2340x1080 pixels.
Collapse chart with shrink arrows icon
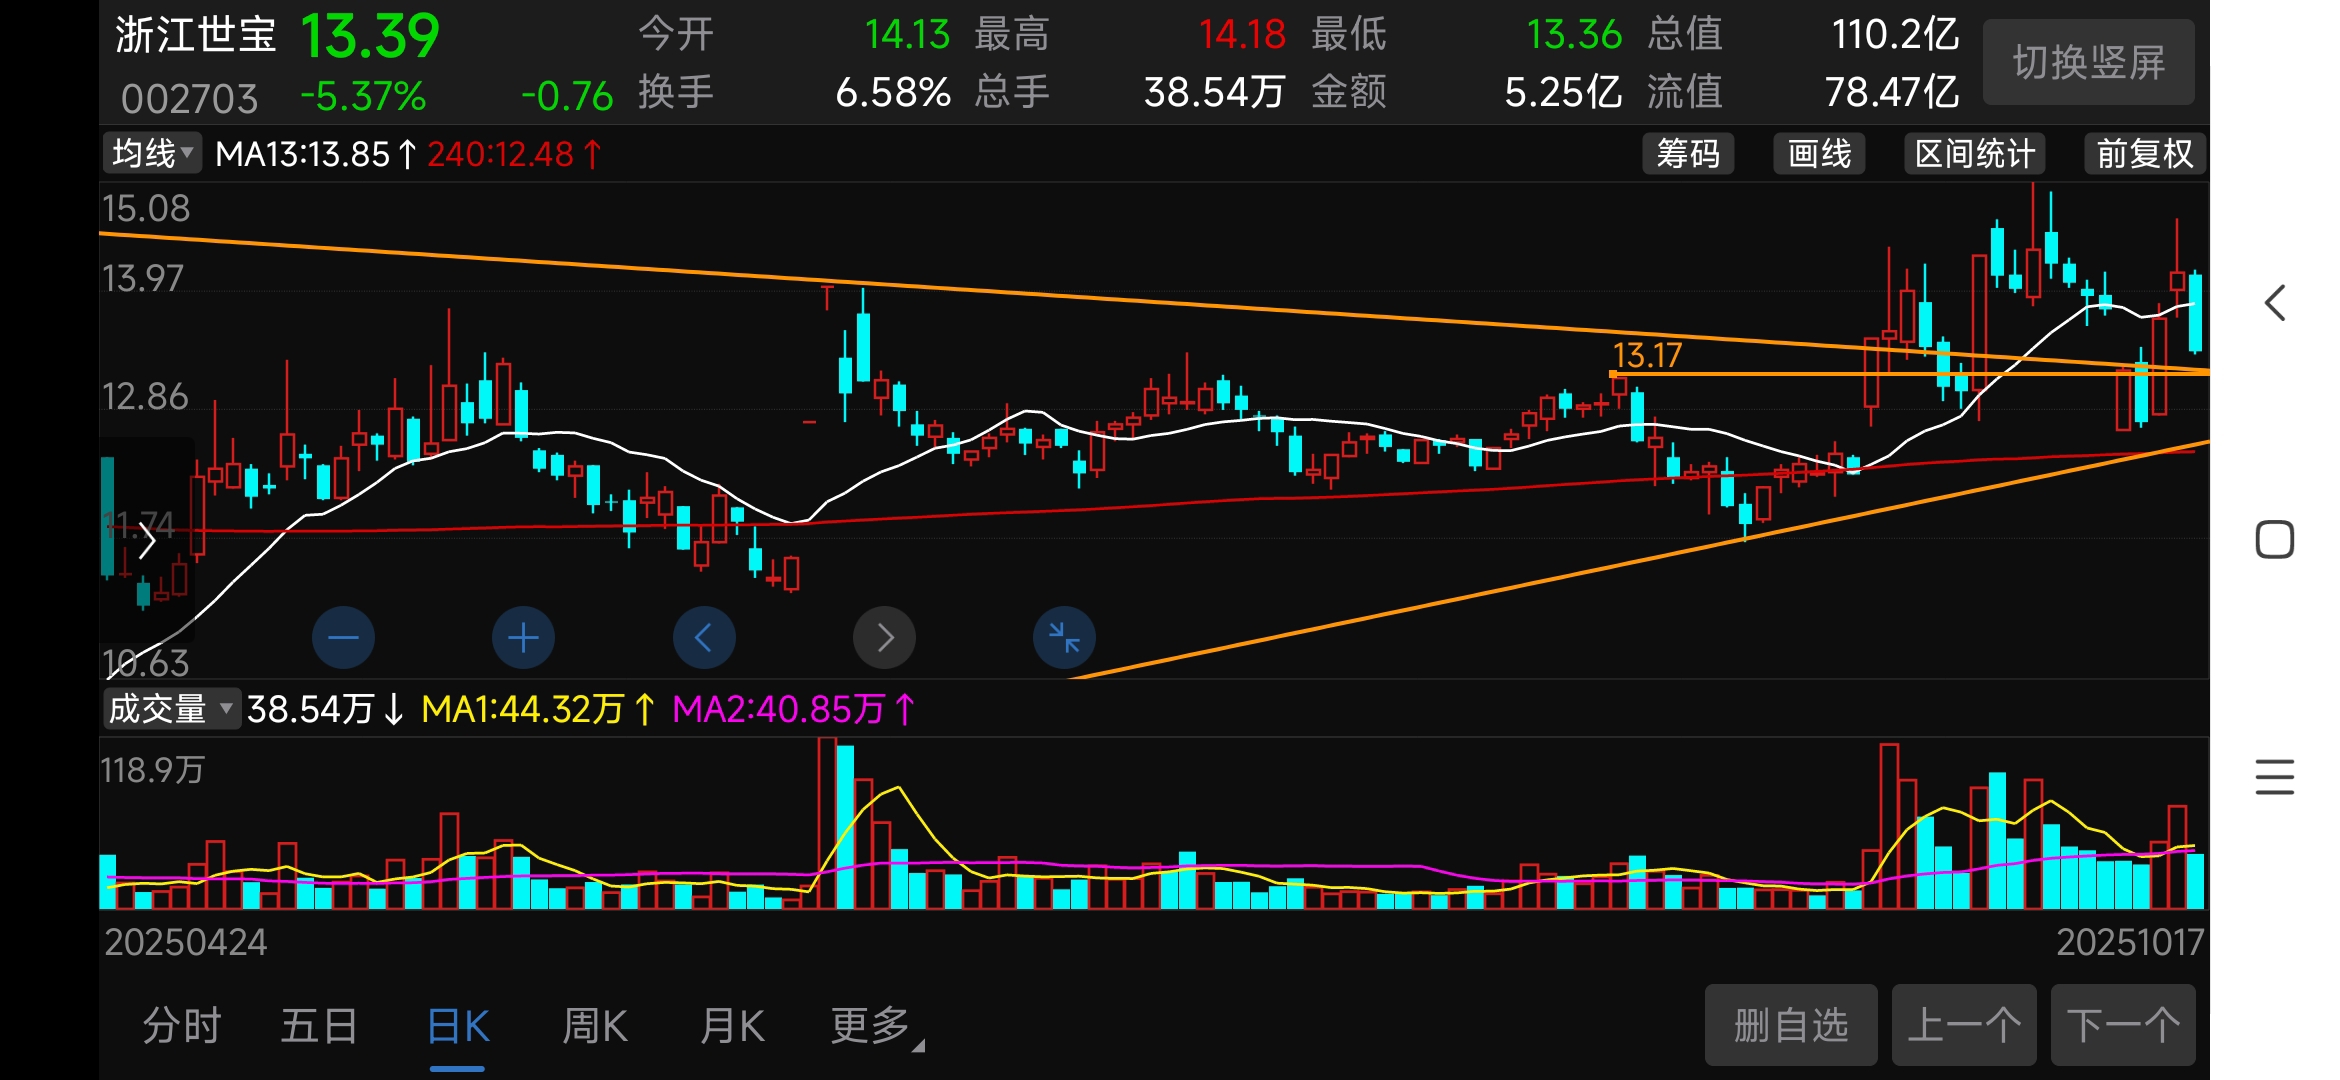click(x=1064, y=638)
